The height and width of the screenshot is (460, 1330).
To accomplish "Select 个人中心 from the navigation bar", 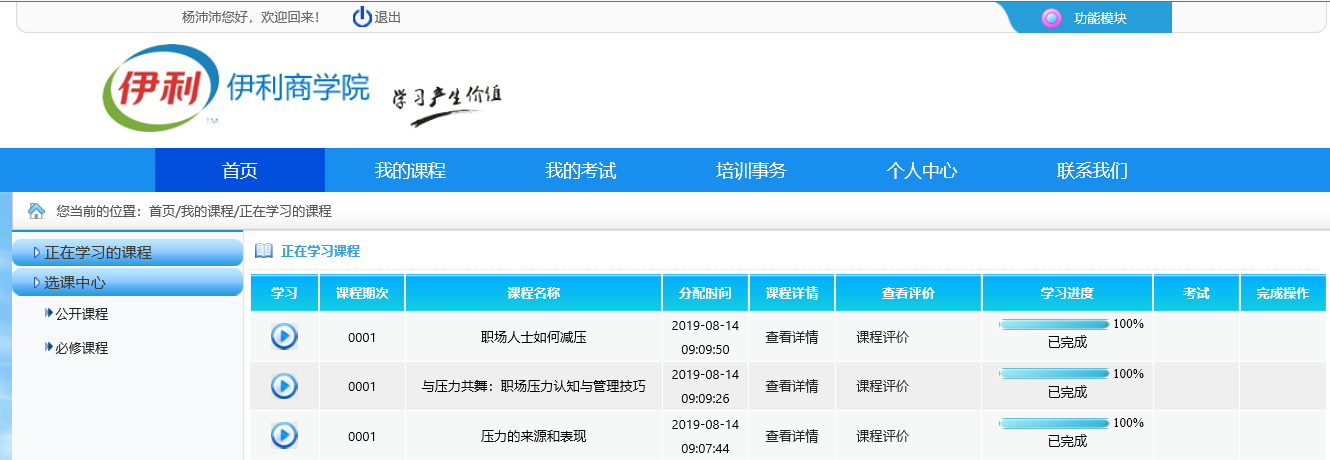I will coord(921,171).
